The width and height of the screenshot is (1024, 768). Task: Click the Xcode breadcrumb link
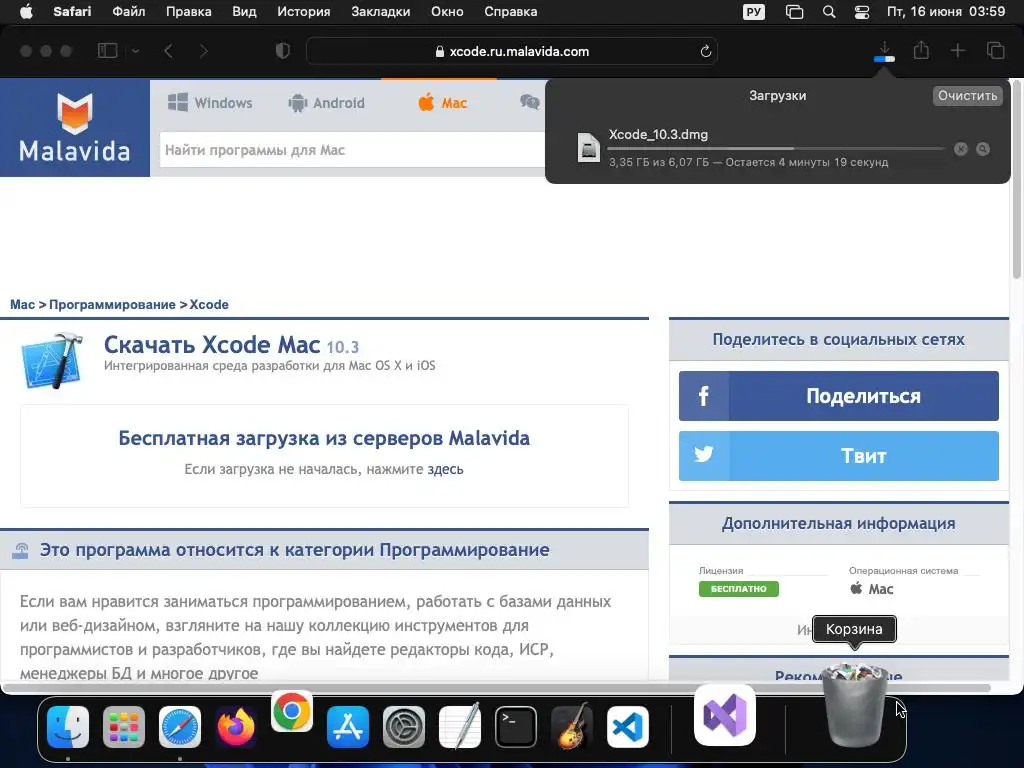[209, 304]
